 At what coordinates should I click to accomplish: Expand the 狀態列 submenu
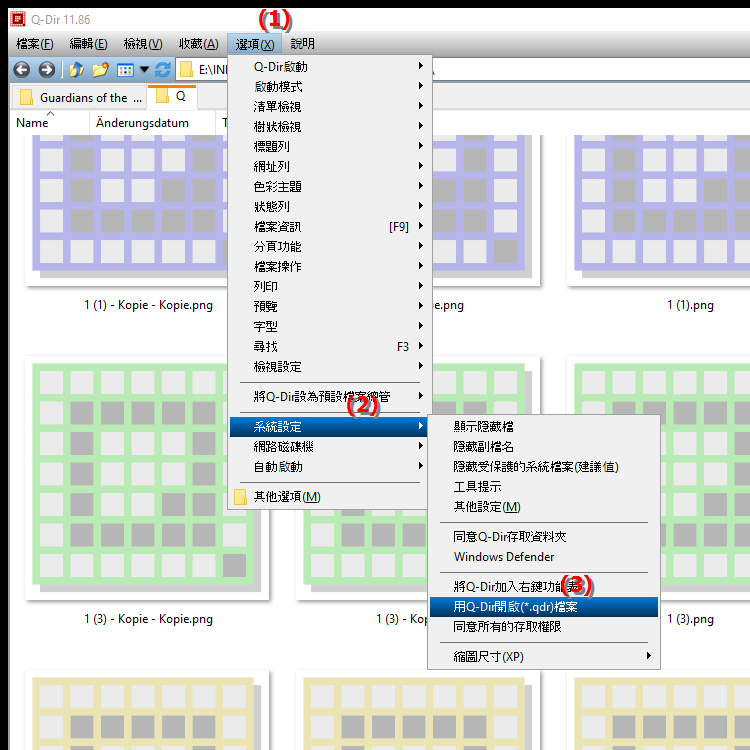[x=330, y=207]
